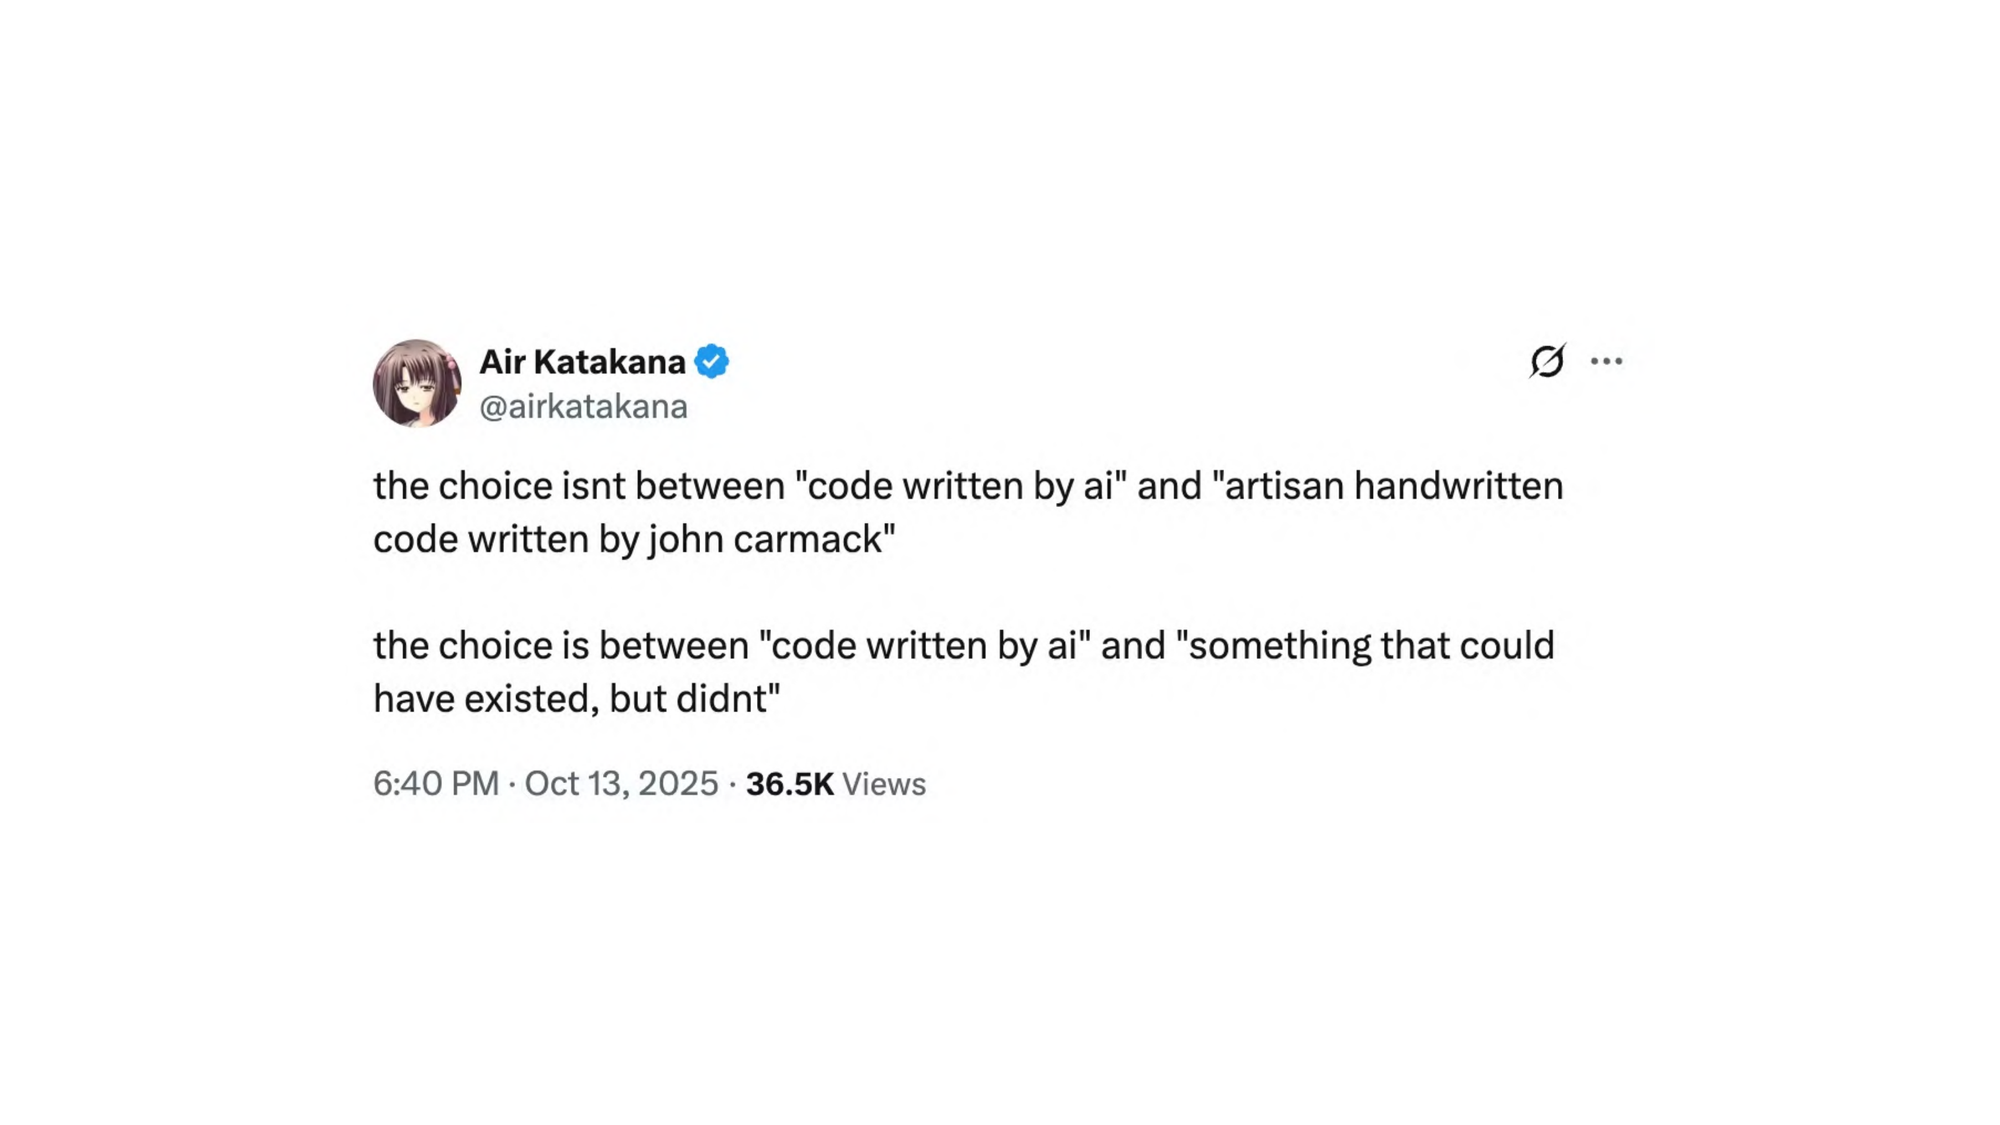This screenshot has width=2000, height=1125.
Task: Click the 36.5K view count
Action: pyautogui.click(x=789, y=784)
